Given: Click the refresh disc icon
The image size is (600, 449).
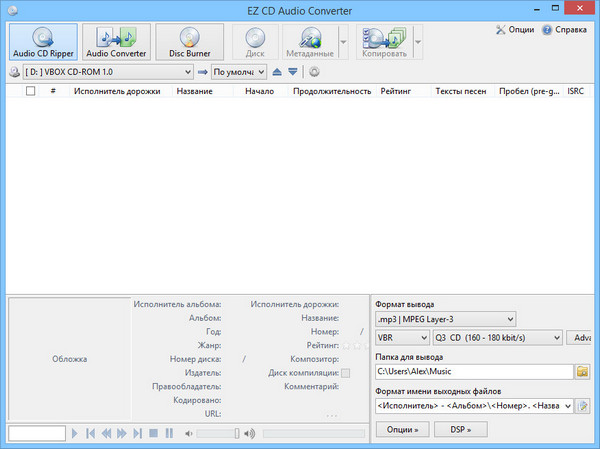Looking at the screenshot, I should [314, 72].
